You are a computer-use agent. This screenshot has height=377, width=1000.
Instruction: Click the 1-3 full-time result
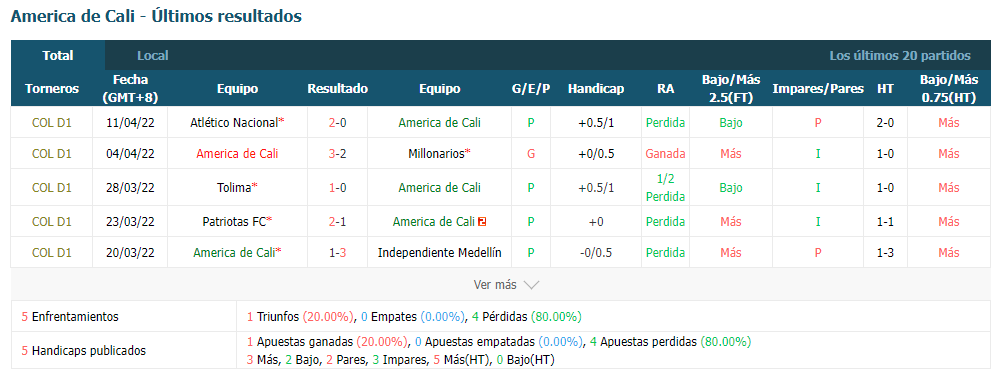(x=337, y=253)
